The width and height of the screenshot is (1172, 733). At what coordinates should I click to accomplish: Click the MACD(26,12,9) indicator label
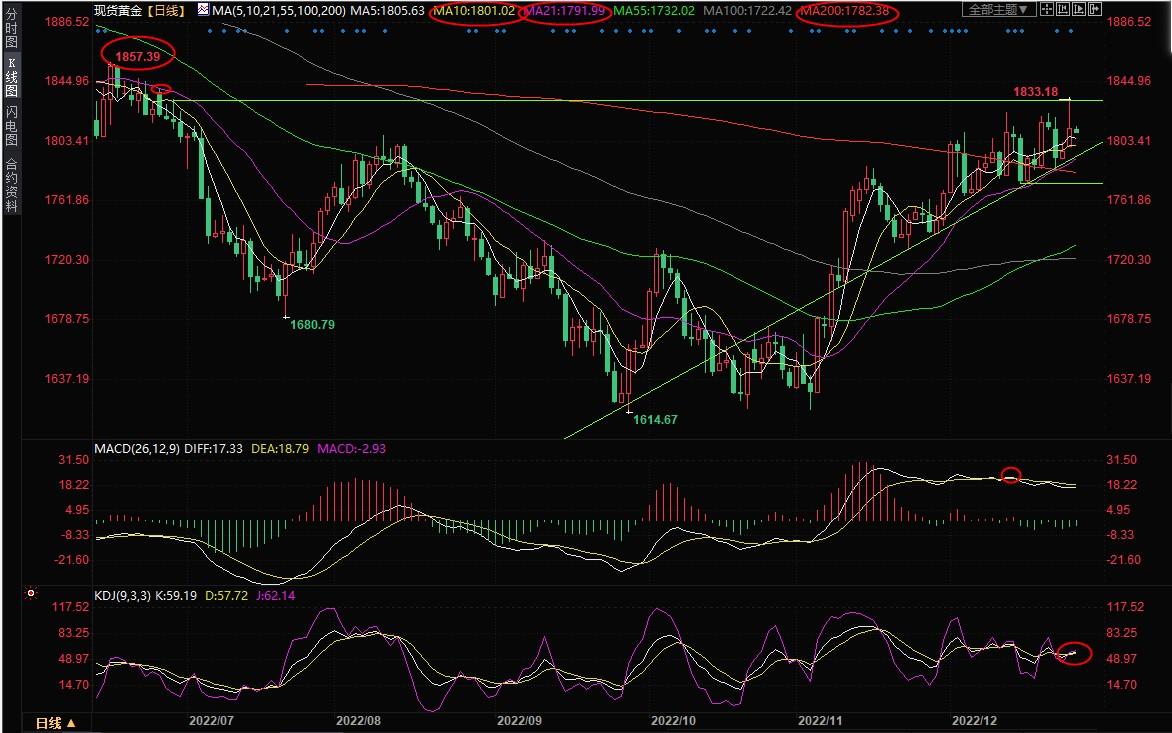coord(139,449)
